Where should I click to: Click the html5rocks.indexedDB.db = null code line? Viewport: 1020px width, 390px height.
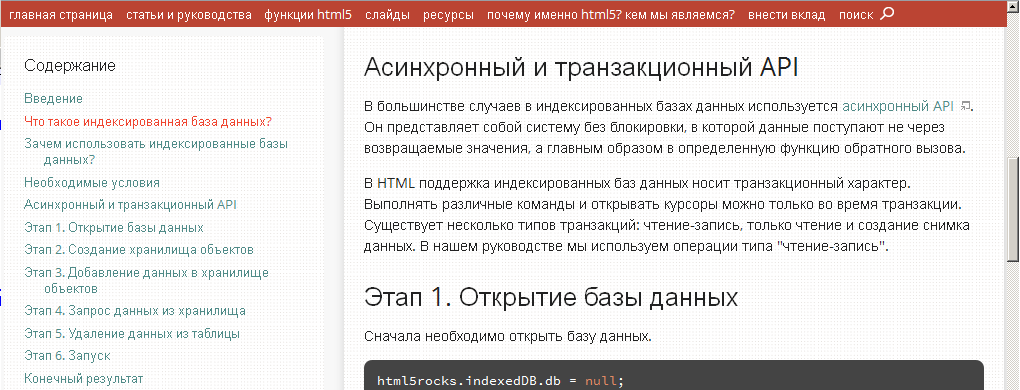500,381
